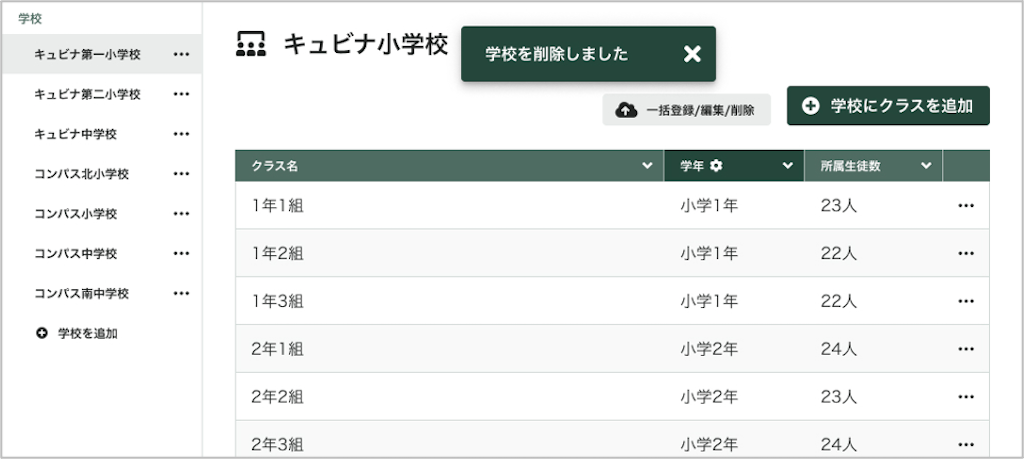This screenshot has height=459, width=1024.
Task: Expand the クラス名 column sort dropdown
Action: click(x=647, y=166)
